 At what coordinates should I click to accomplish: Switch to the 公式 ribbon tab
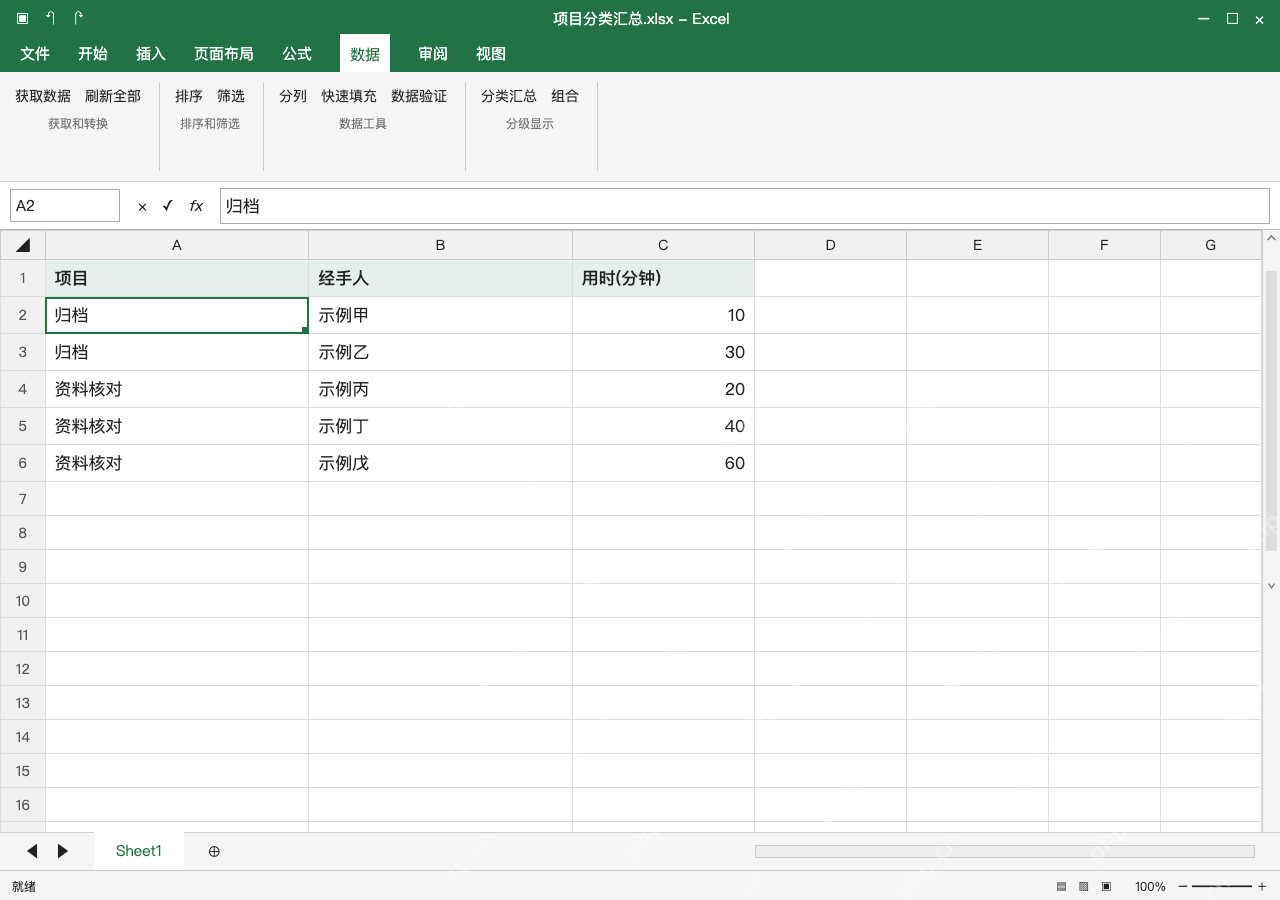[297, 54]
